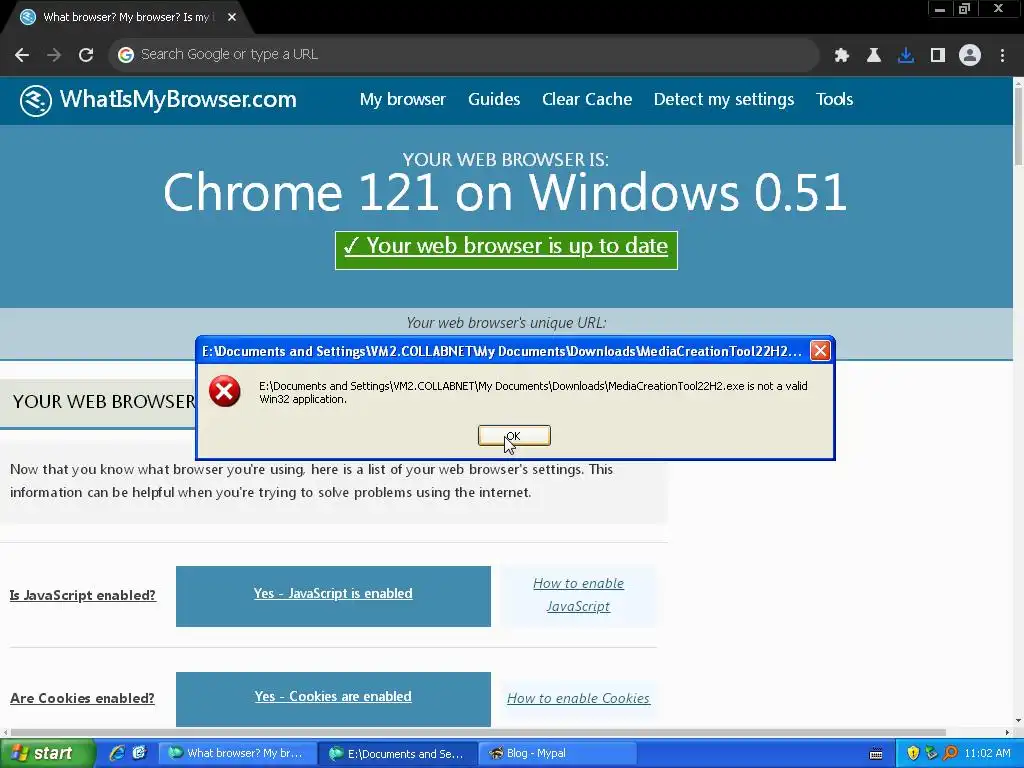Click the 11:02 AM clock
Screen dimensions: 1024x768
click(x=987, y=754)
